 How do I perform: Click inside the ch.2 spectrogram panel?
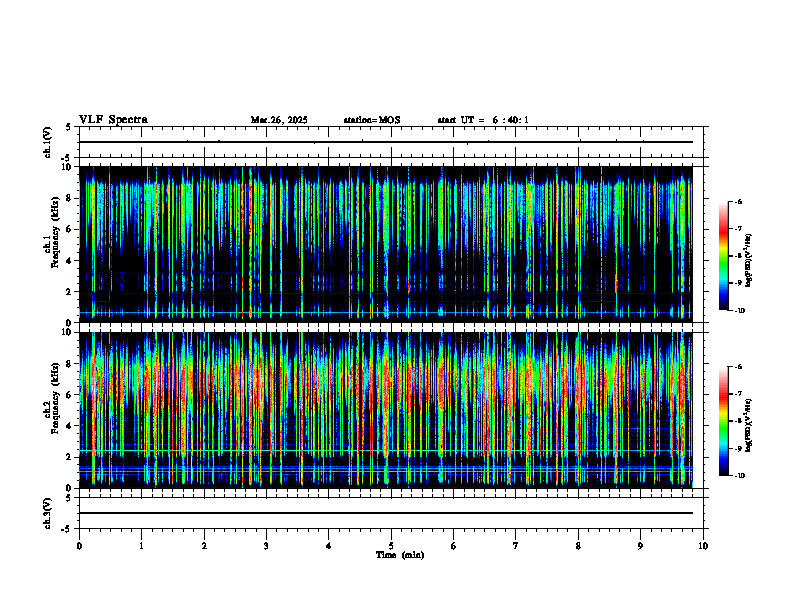[386, 410]
